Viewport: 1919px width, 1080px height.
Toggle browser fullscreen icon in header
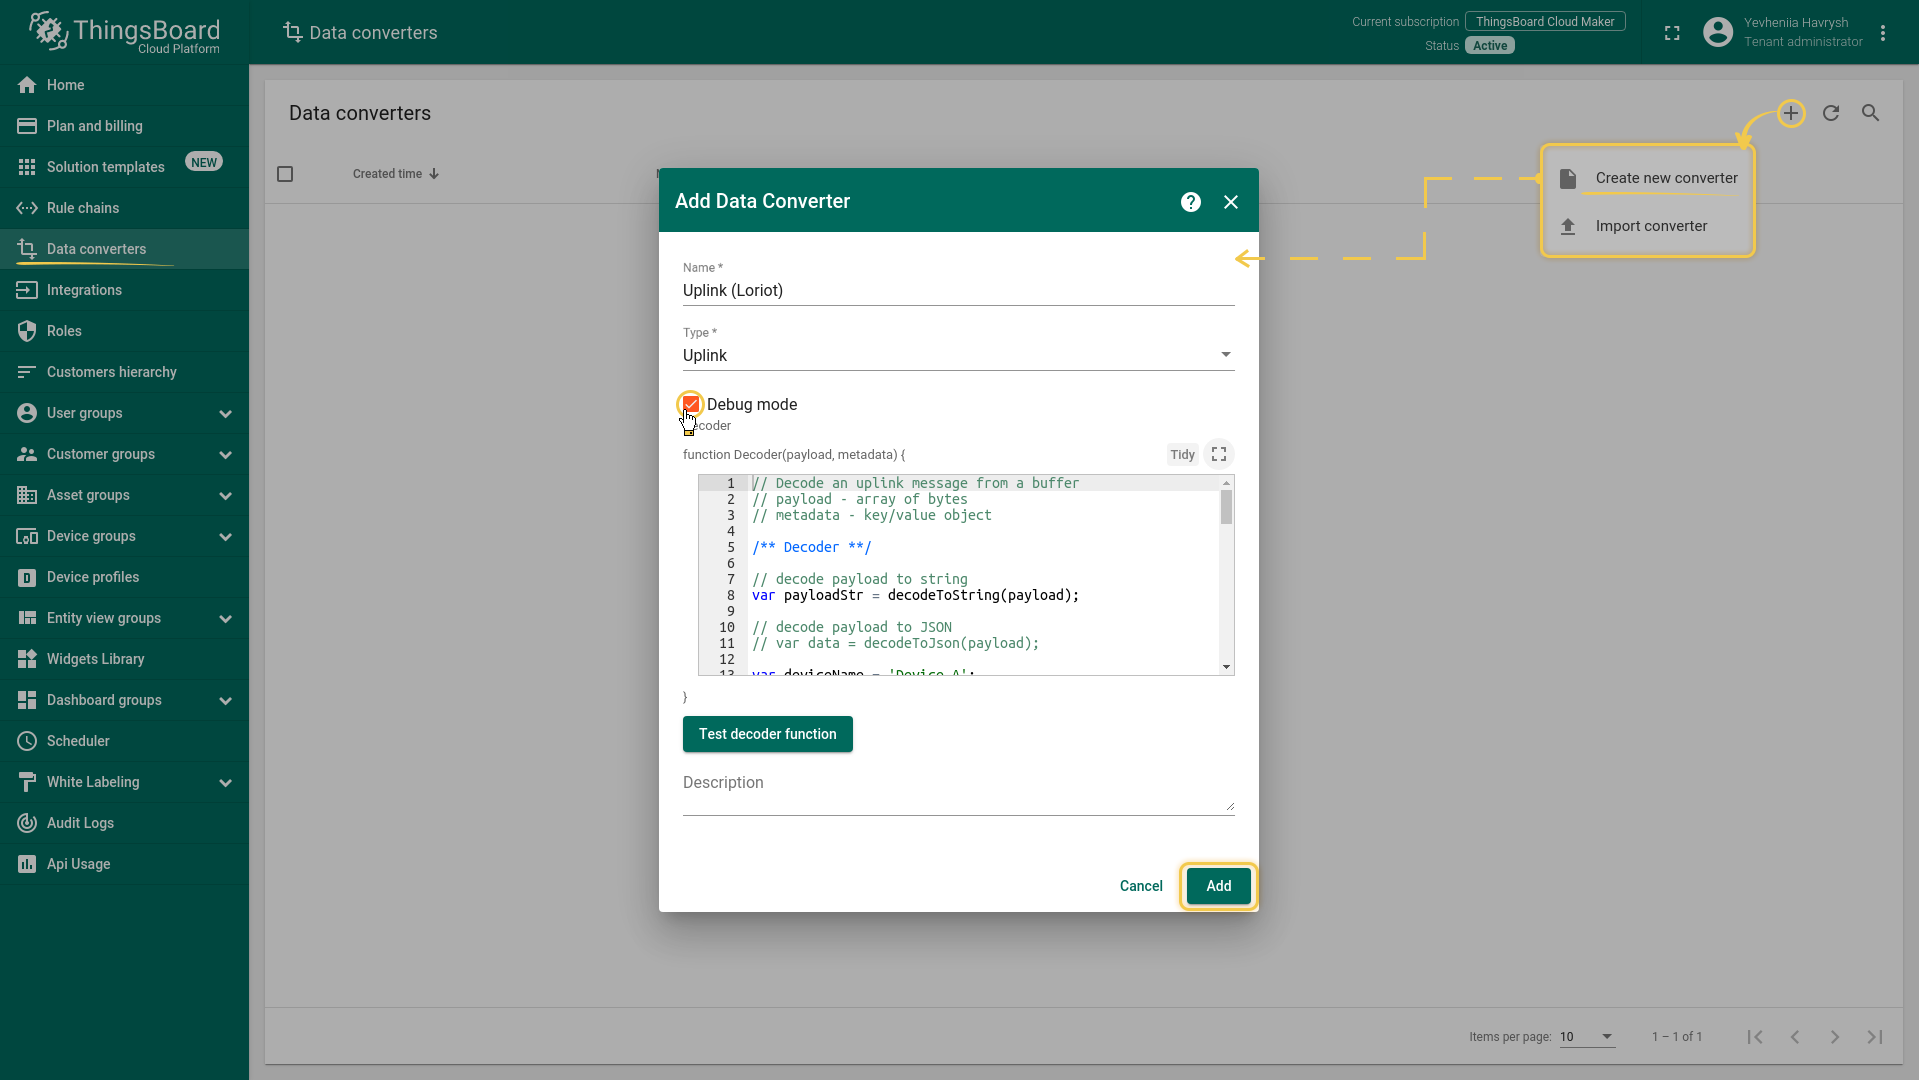point(1671,33)
